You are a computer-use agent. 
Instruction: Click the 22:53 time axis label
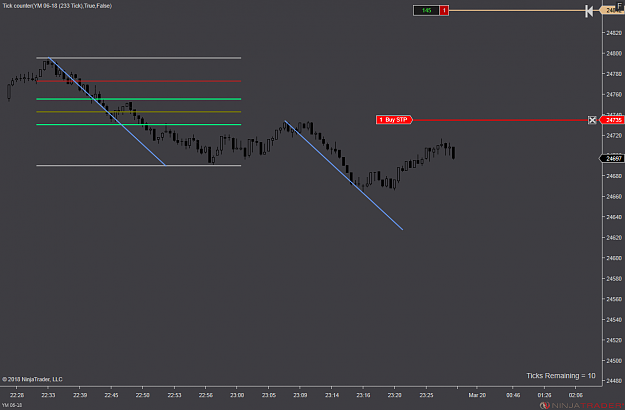174,395
